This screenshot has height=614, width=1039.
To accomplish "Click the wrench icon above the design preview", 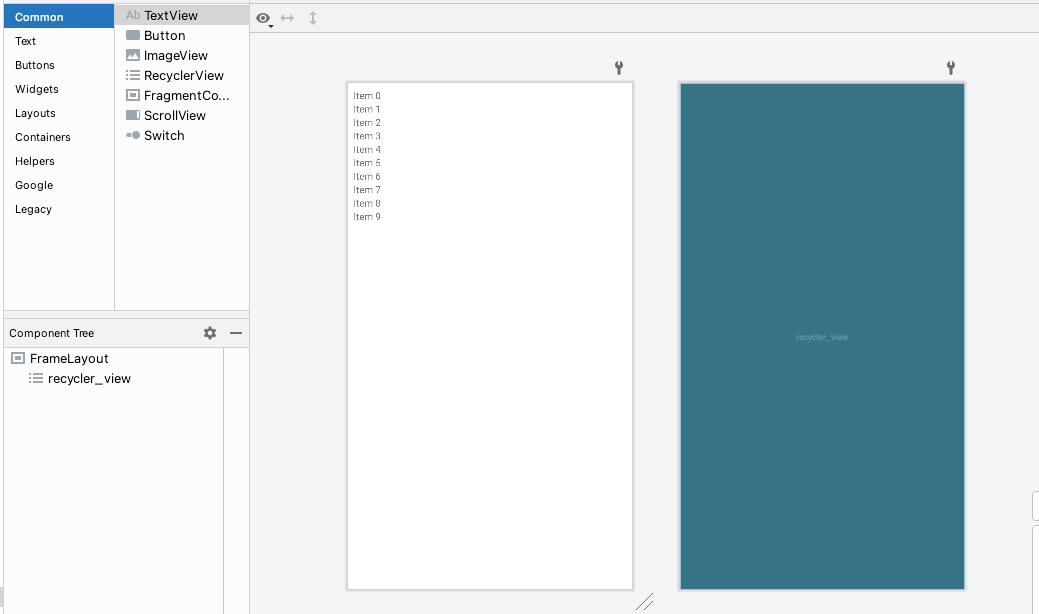I will pyautogui.click(x=619, y=67).
